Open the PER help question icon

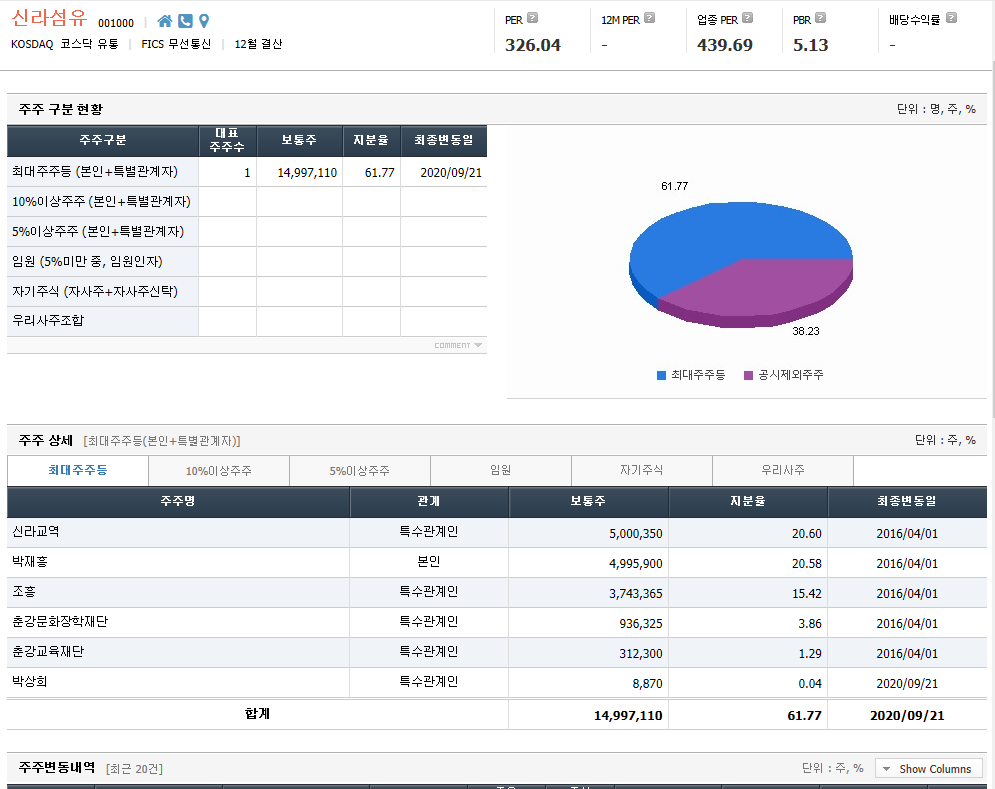coord(532,18)
